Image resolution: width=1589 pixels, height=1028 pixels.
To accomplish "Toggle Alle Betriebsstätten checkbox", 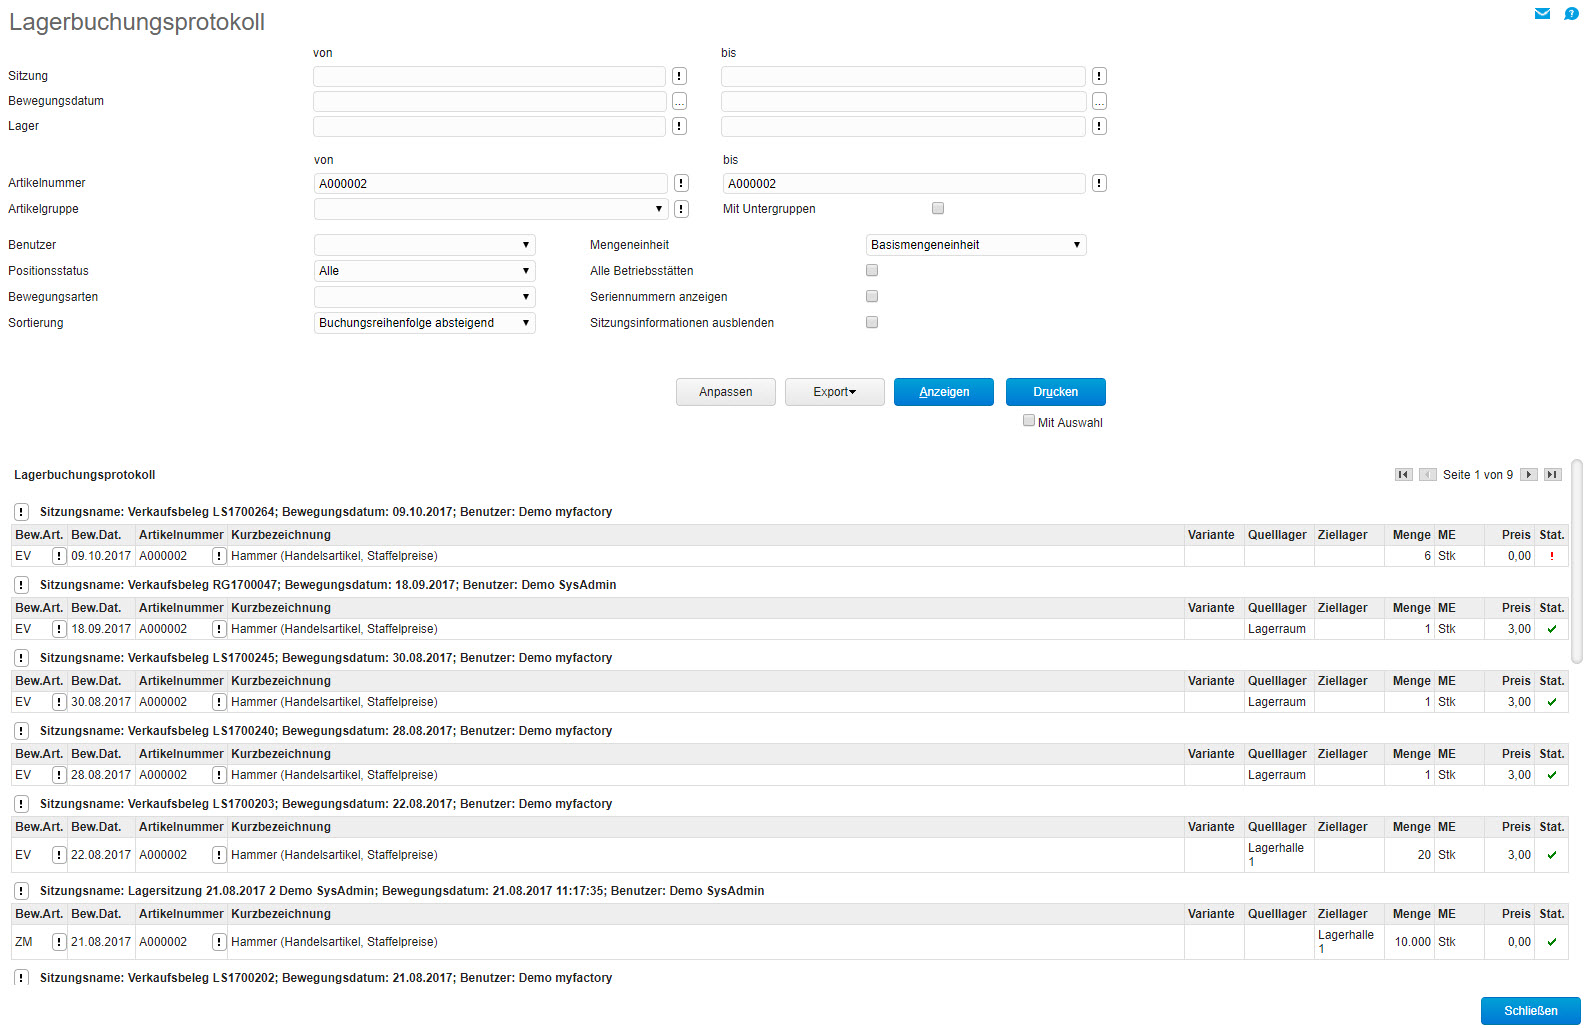I will pyautogui.click(x=872, y=270).
